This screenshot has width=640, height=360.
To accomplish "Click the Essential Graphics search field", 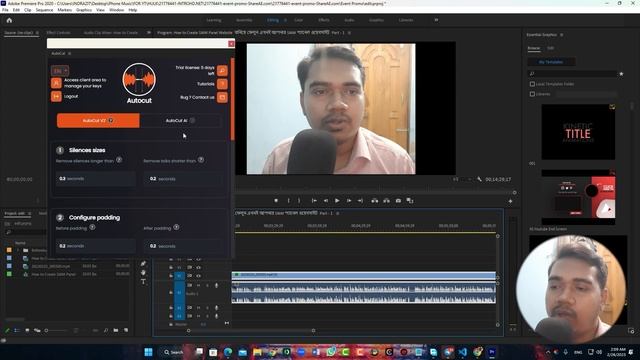I will click(x=573, y=73).
